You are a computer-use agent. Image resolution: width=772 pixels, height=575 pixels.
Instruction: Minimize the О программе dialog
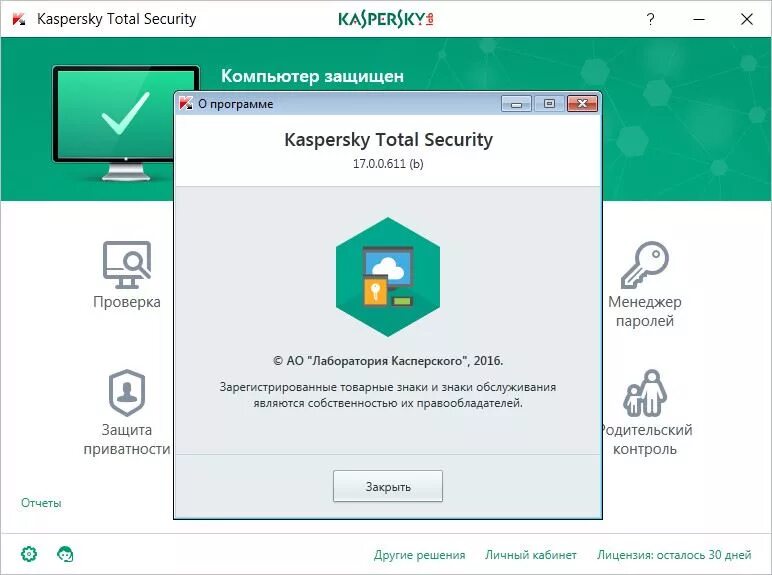[x=516, y=103]
